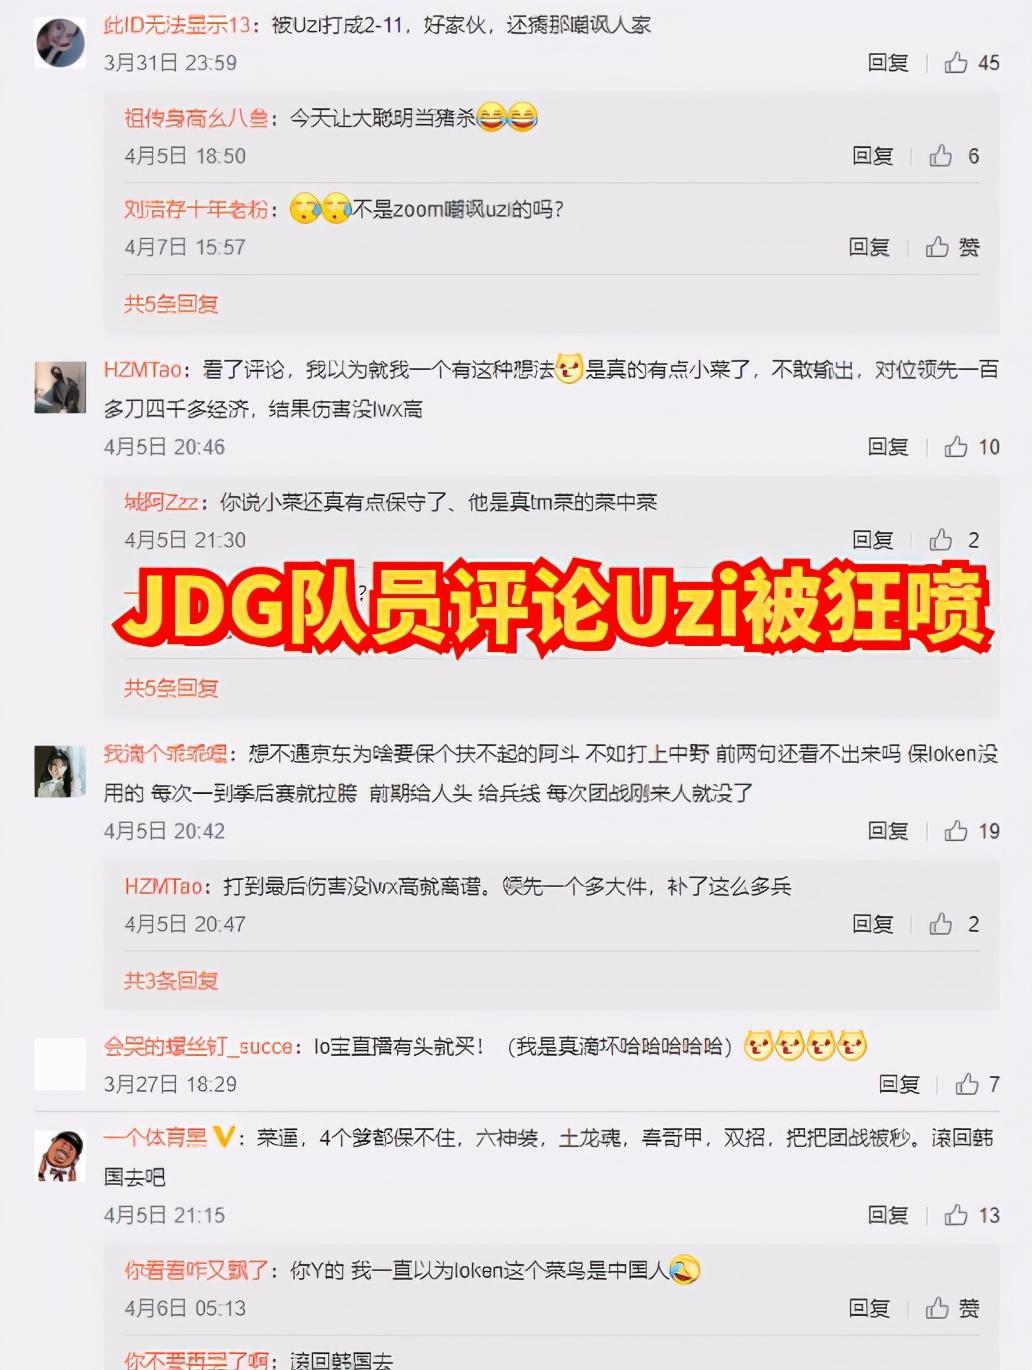
Task: Reply to the 3月31日 23:59 comment
Action: (888, 63)
